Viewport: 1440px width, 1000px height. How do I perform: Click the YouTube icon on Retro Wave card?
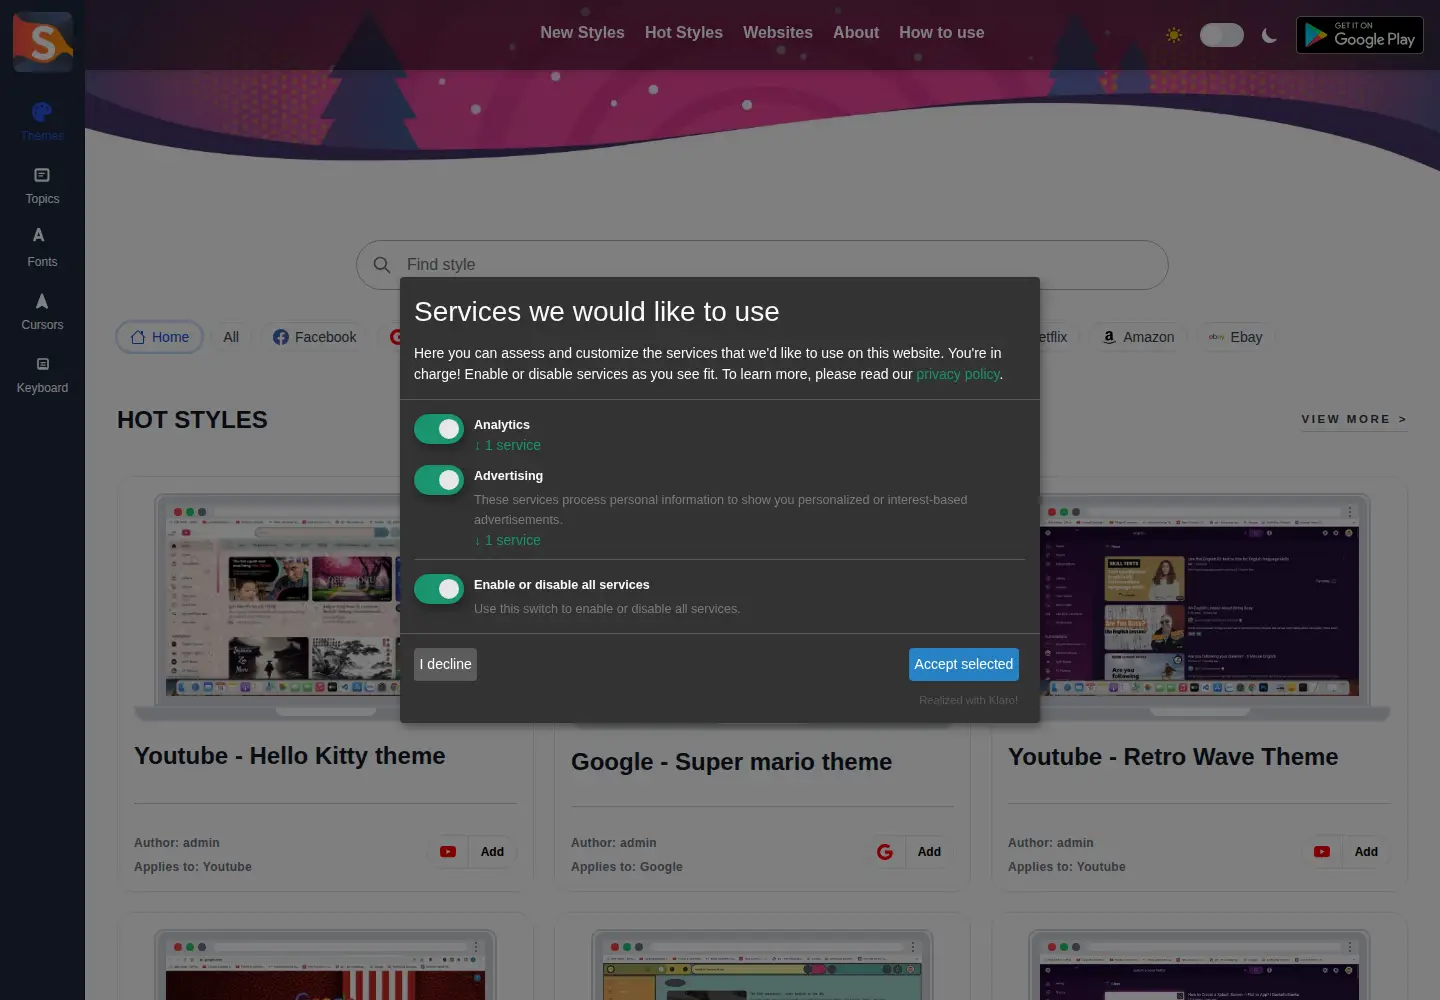(1322, 852)
